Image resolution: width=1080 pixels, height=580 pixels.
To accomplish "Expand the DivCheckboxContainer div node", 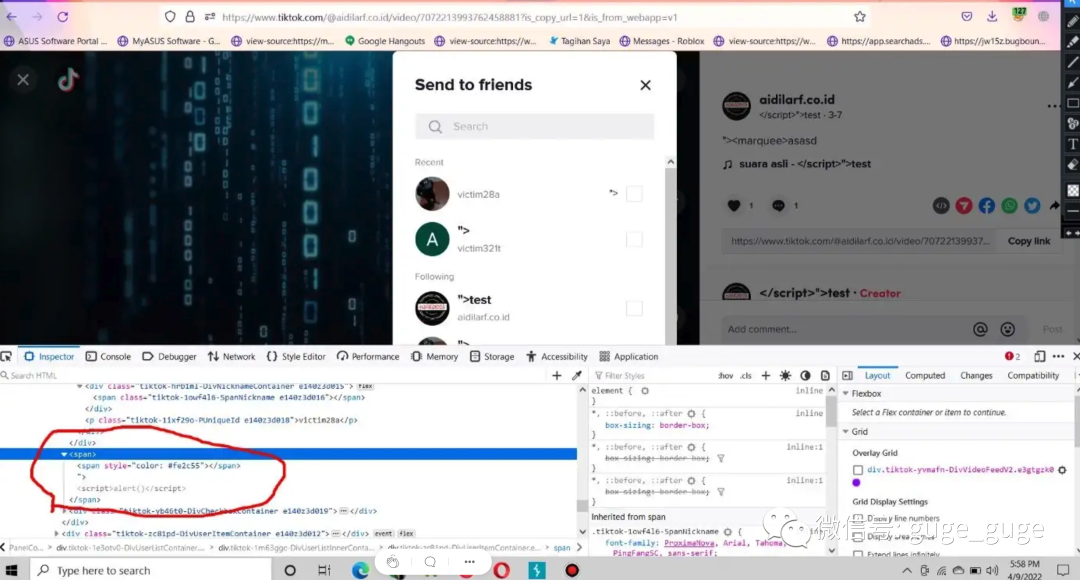I will 64,511.
